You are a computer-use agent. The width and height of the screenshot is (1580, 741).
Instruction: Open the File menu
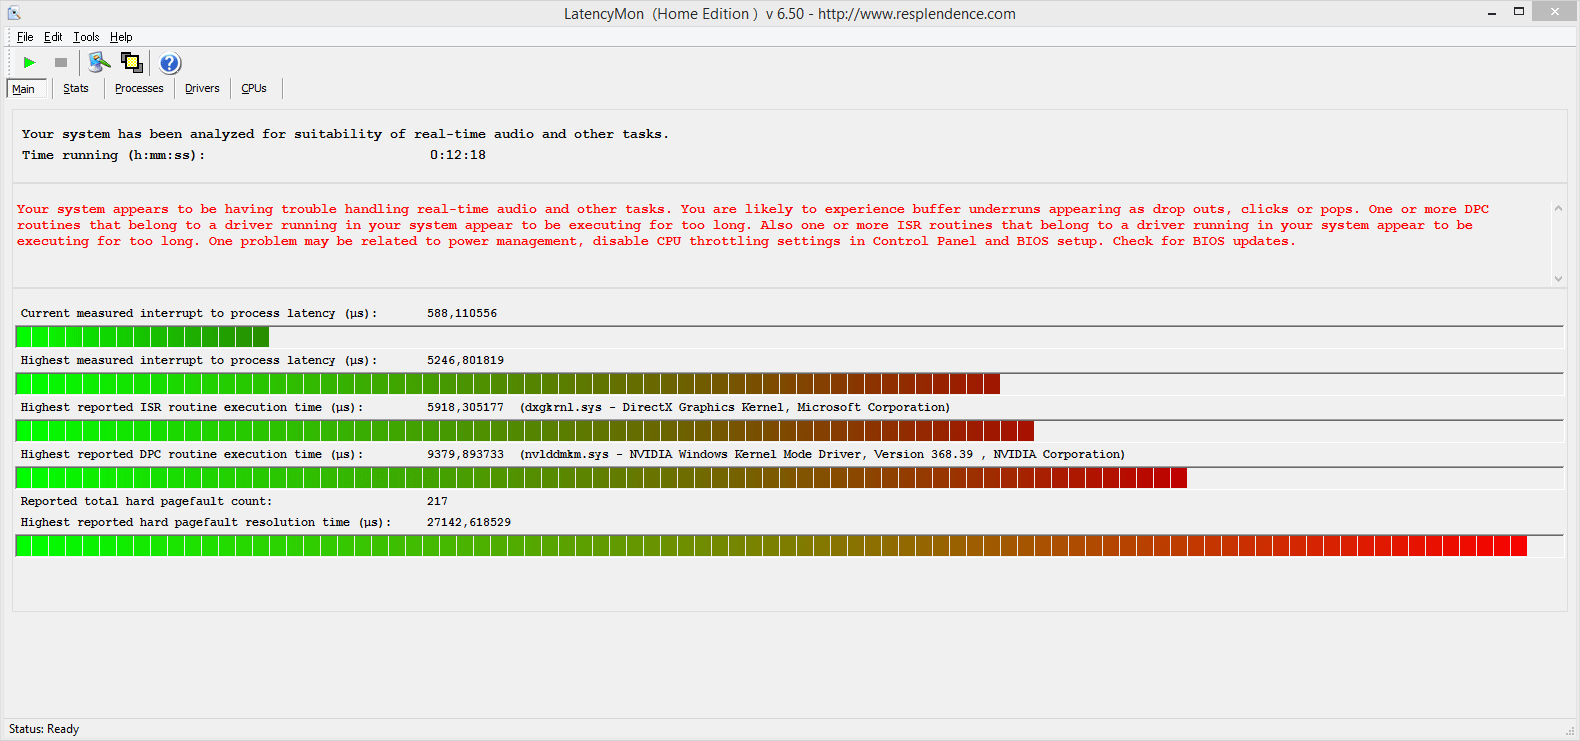pyautogui.click(x=25, y=37)
